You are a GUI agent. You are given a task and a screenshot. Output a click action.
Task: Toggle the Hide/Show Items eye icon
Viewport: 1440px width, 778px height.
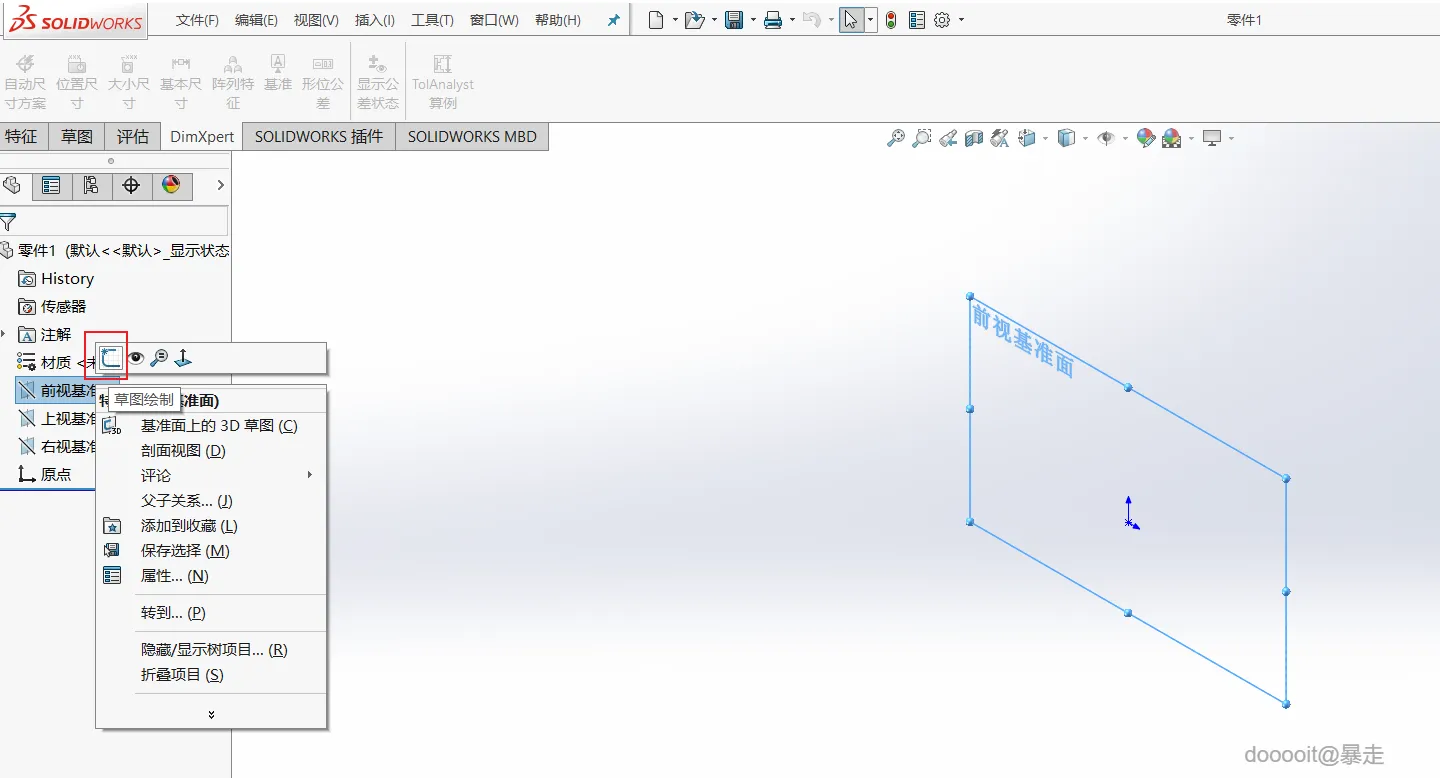[1106, 138]
